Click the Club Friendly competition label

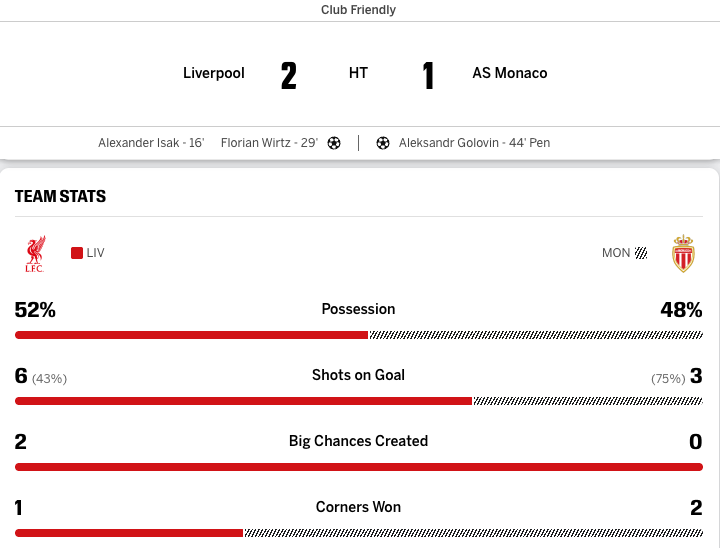click(358, 10)
